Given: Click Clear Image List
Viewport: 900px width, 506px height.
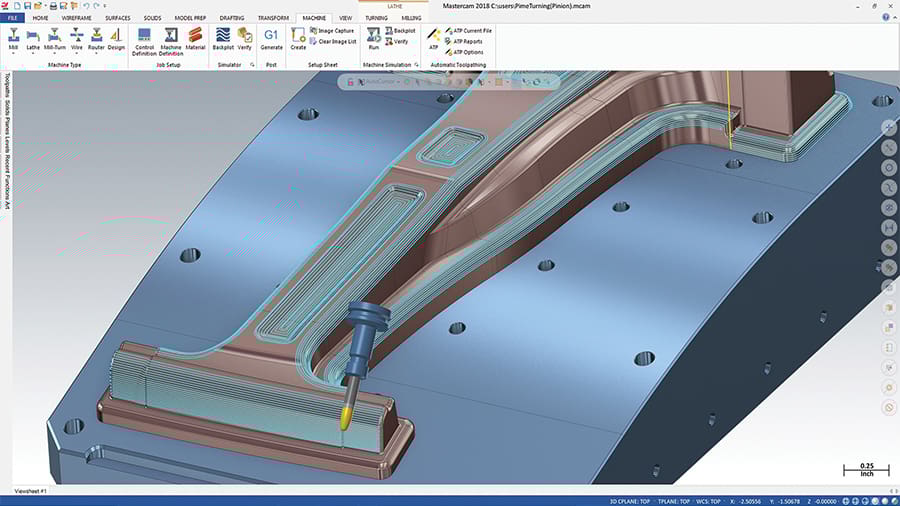Looking at the screenshot, I should coord(333,41).
